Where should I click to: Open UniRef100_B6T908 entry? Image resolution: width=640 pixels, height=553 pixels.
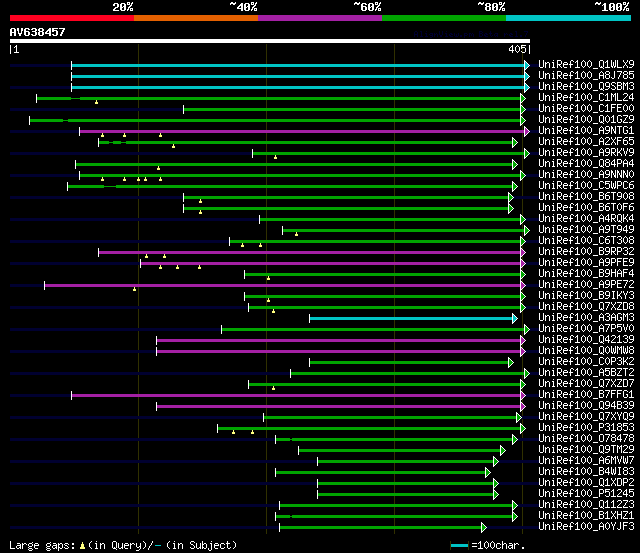(x=586, y=197)
